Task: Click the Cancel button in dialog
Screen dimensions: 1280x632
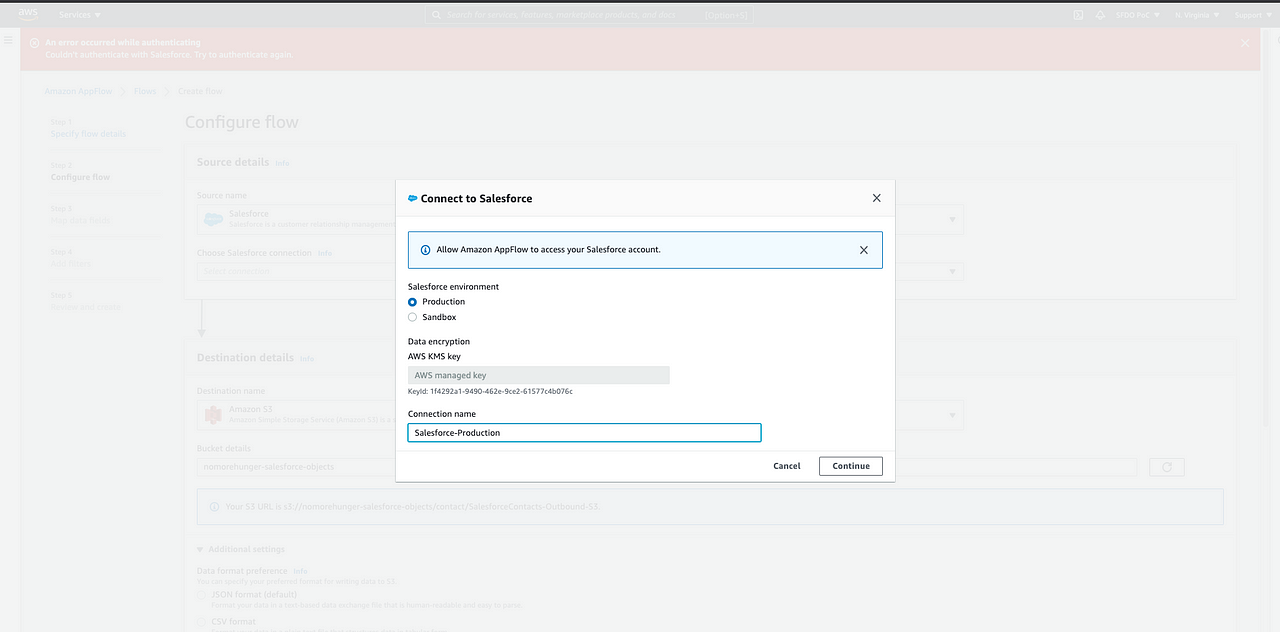Action: [x=787, y=466]
